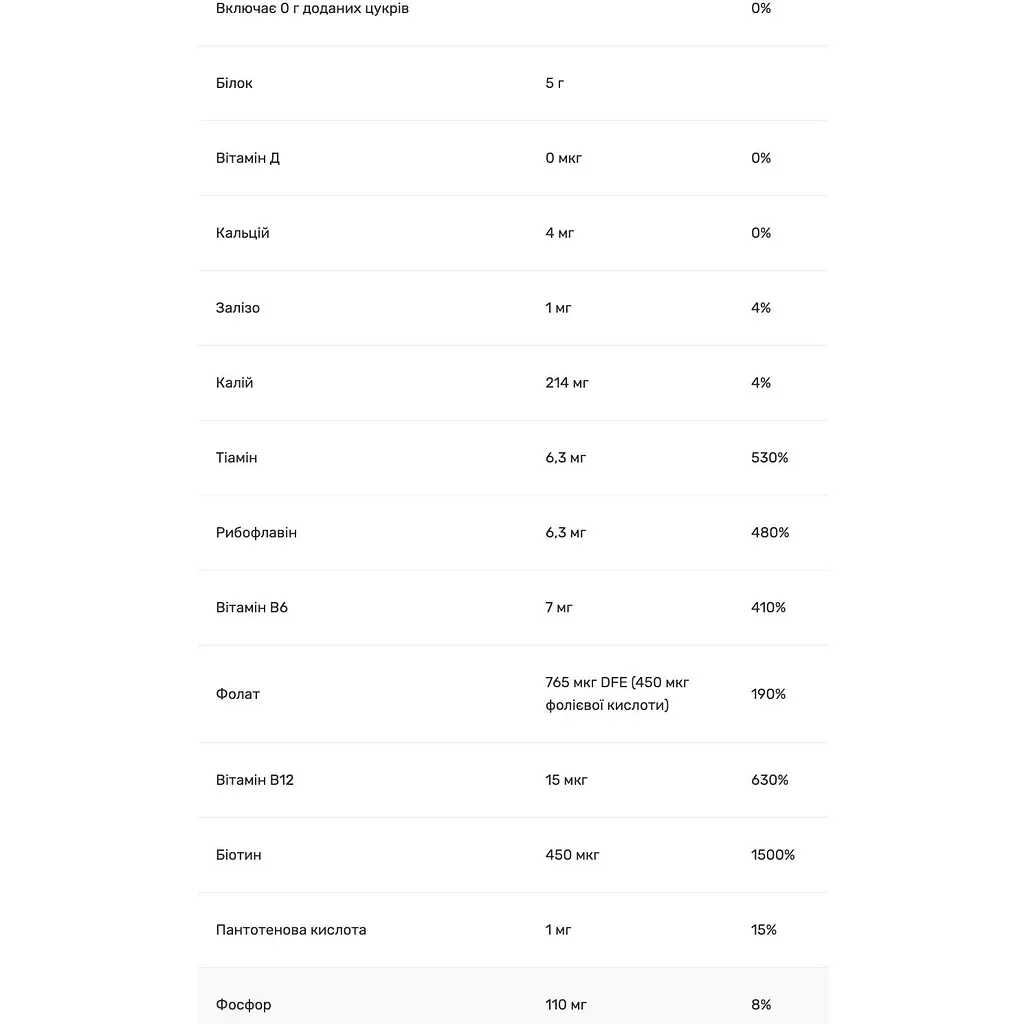
Task: Select the Залізо row label
Action: click(238, 308)
